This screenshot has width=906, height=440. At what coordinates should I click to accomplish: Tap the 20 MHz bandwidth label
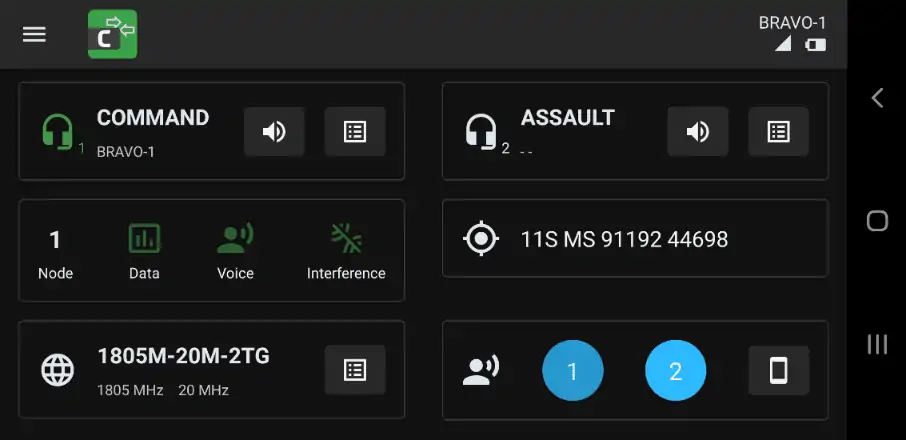coord(203,390)
